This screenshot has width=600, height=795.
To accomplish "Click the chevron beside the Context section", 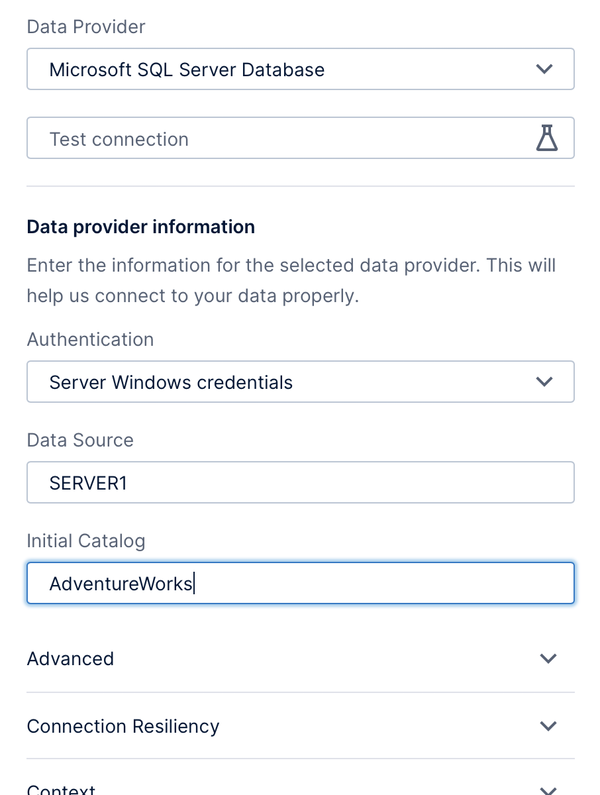I will click(x=548, y=790).
